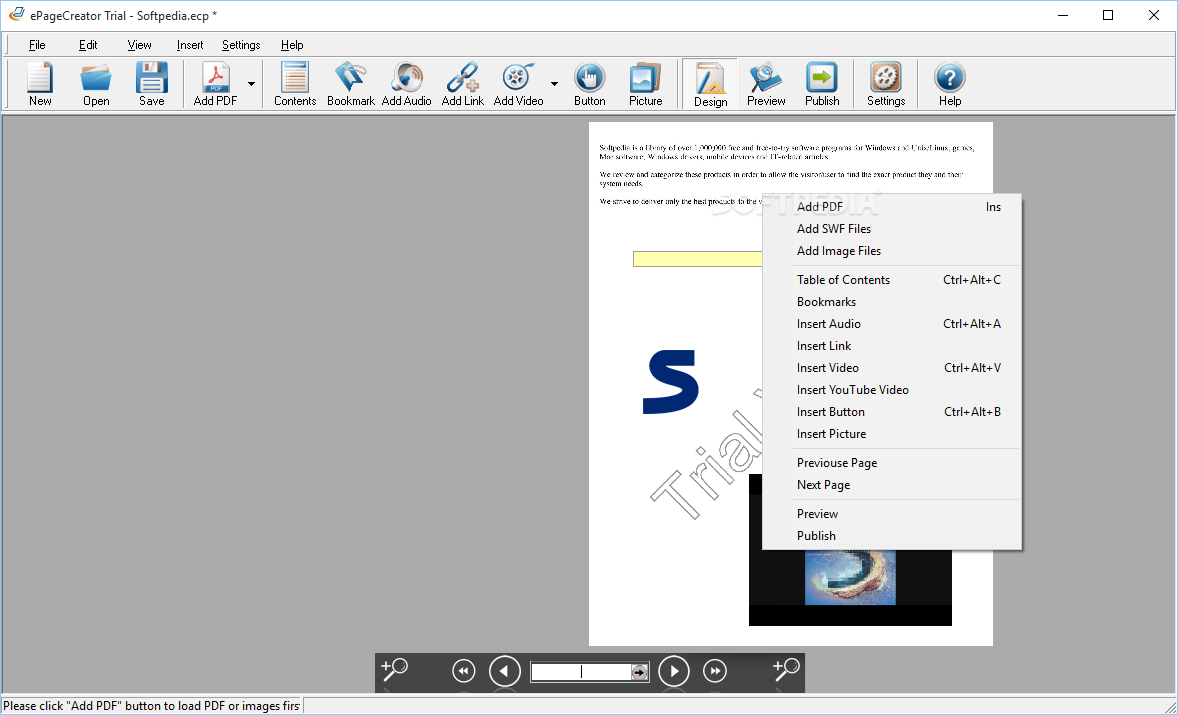Click the New document toolbar icon
Viewport: 1178px width, 715px height.
40,84
